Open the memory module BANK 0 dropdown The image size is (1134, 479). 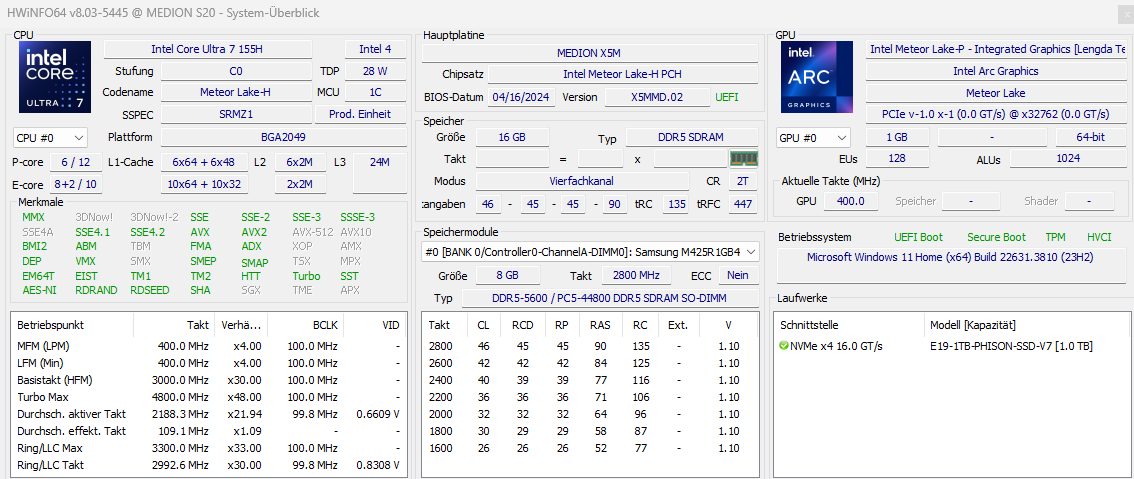coord(590,252)
